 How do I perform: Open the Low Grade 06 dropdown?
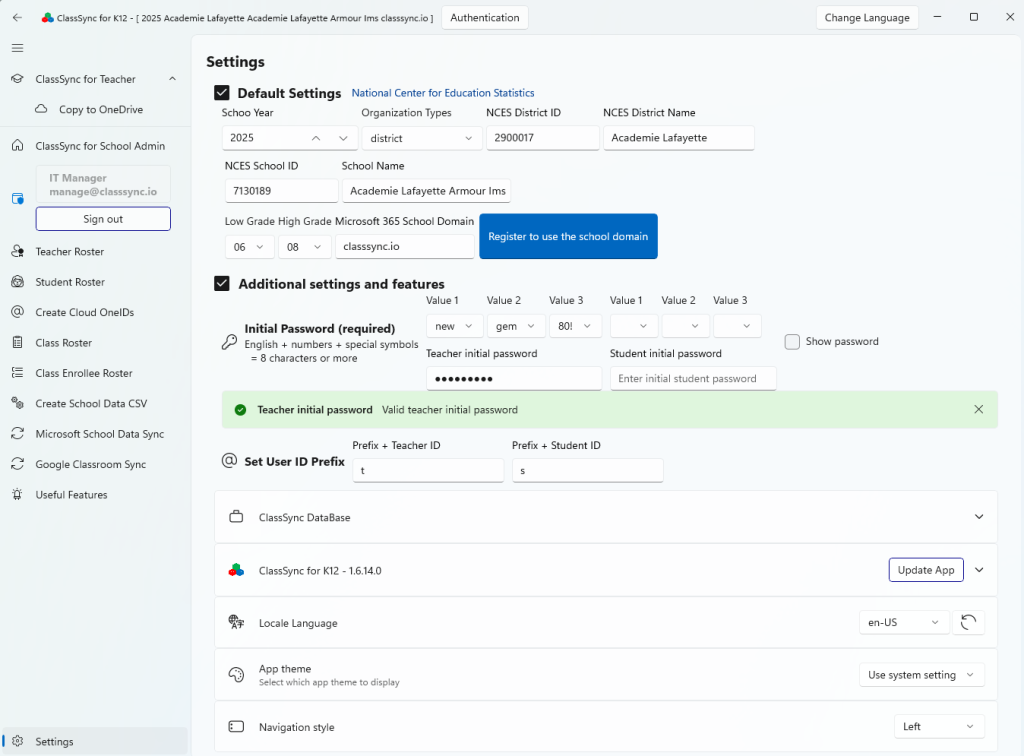(249, 247)
